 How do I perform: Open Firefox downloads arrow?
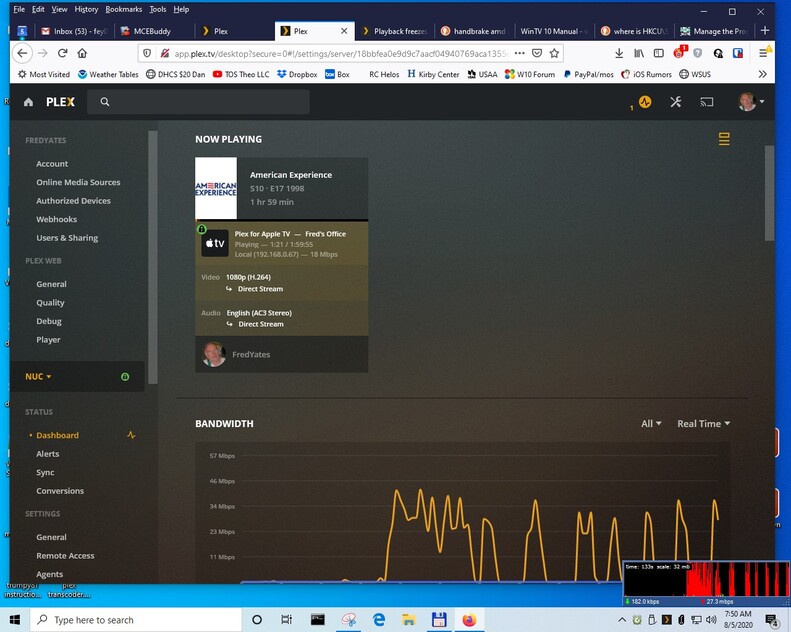(619, 53)
